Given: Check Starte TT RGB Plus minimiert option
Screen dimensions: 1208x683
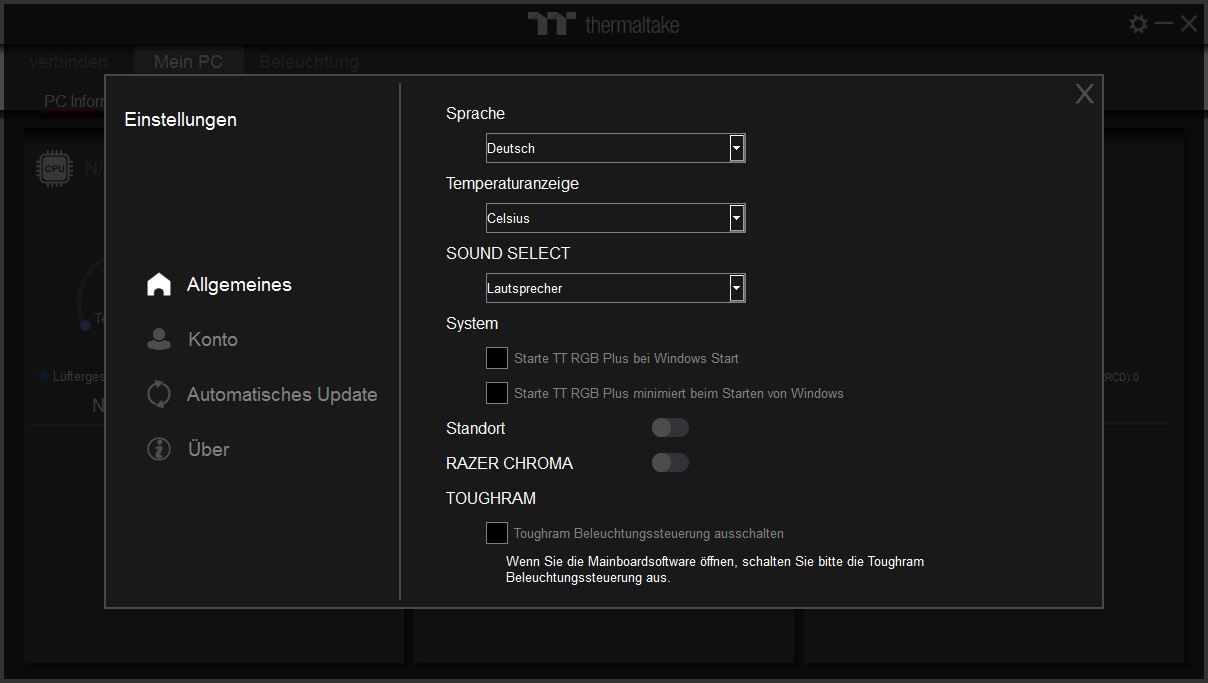Looking at the screenshot, I should tap(497, 392).
